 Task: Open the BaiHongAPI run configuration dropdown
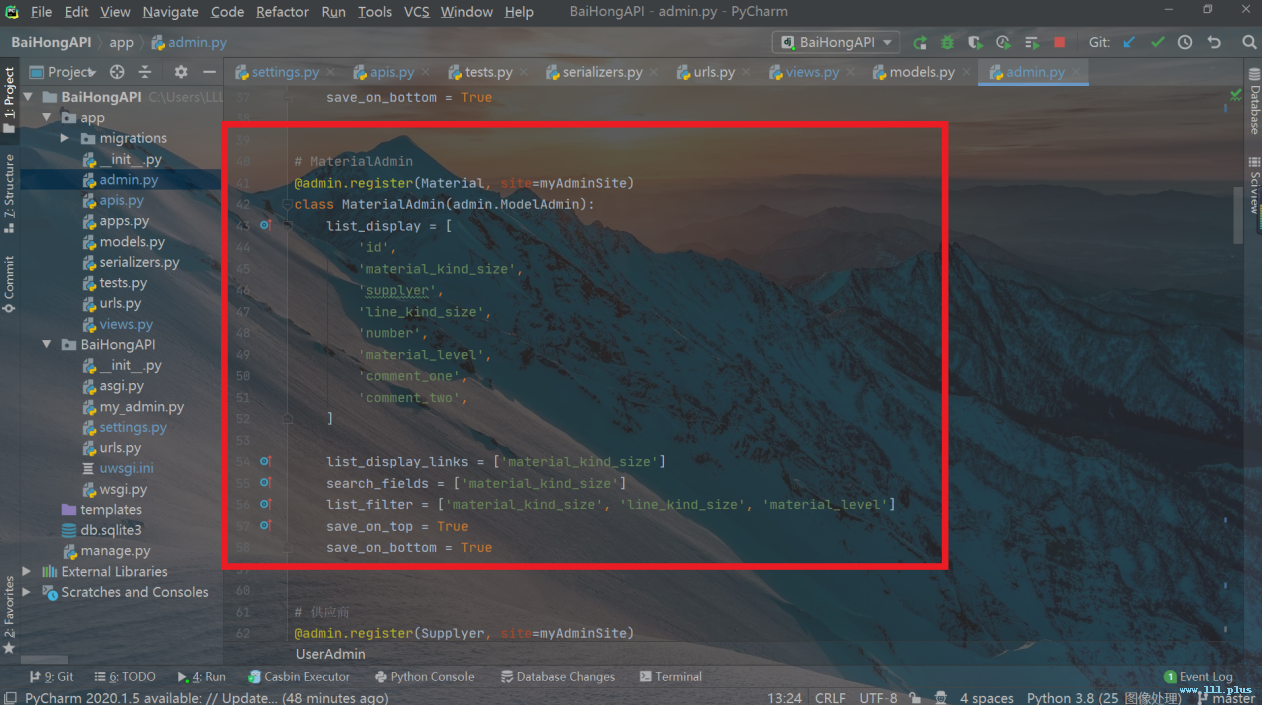point(836,42)
